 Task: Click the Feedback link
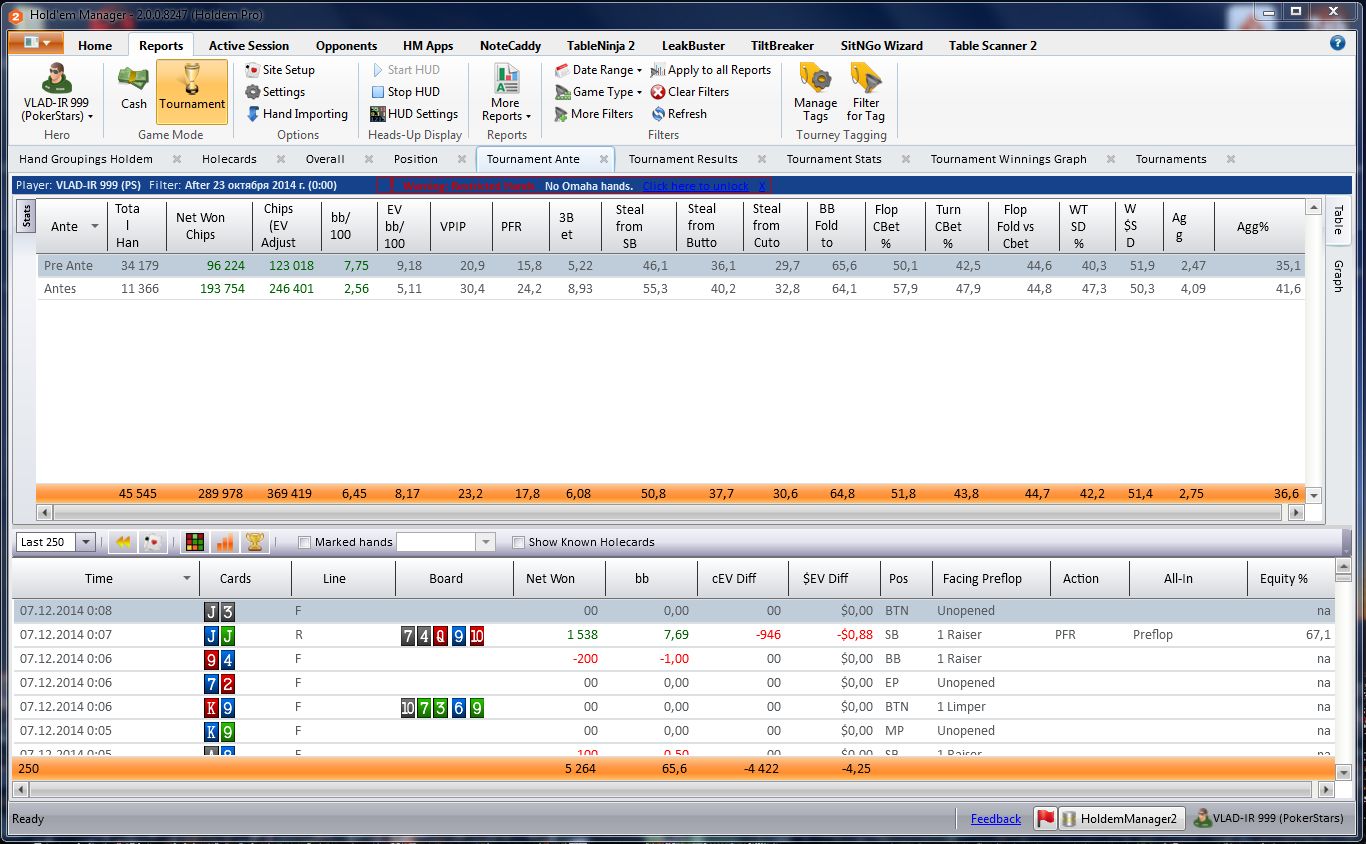pyautogui.click(x=996, y=819)
